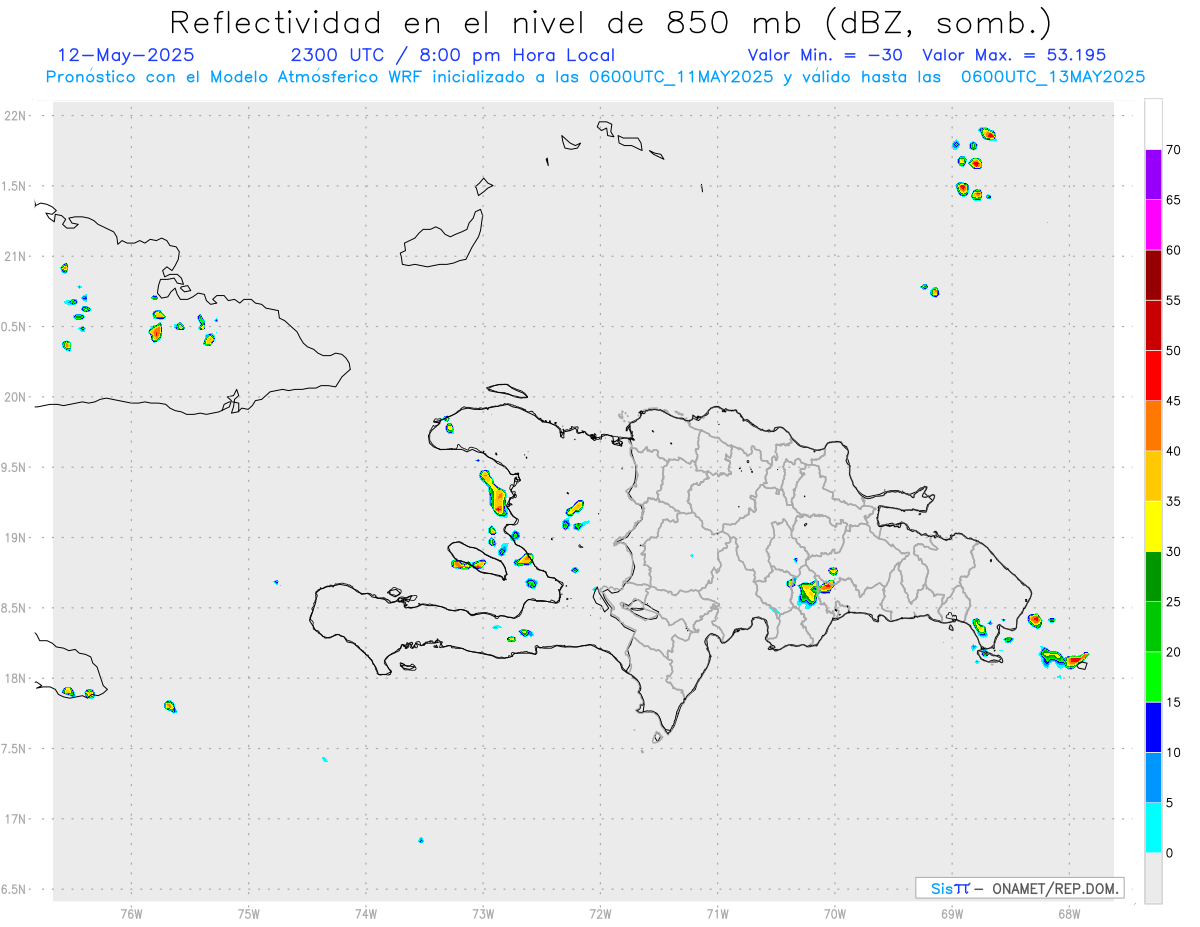1200x927 pixels.
Task: Click the '22N' latitude label
Action: (x=17, y=116)
